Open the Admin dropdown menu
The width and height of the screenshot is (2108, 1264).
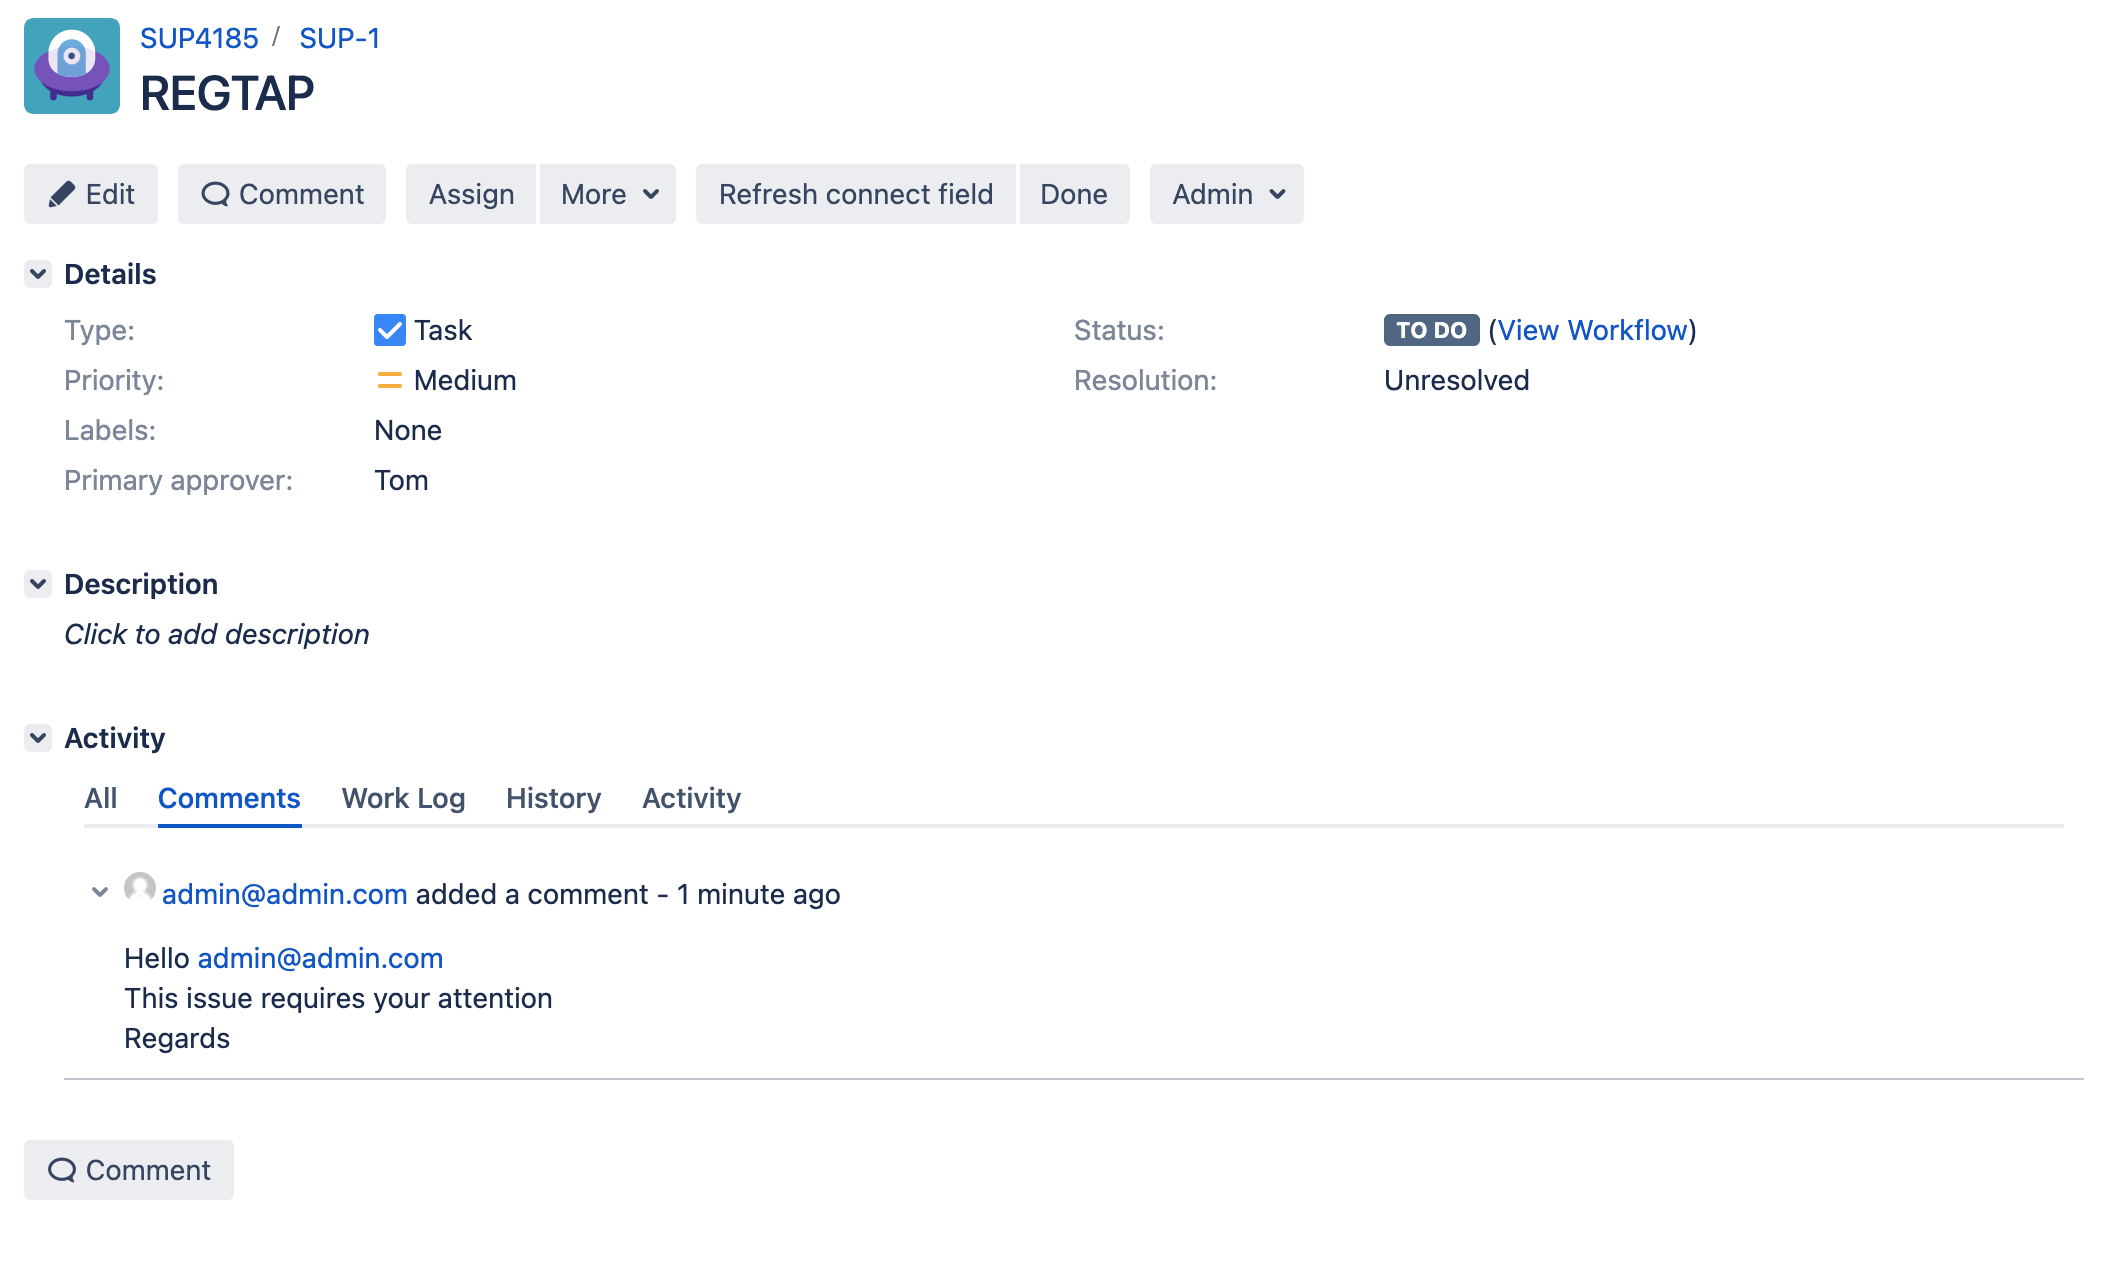click(x=1226, y=194)
